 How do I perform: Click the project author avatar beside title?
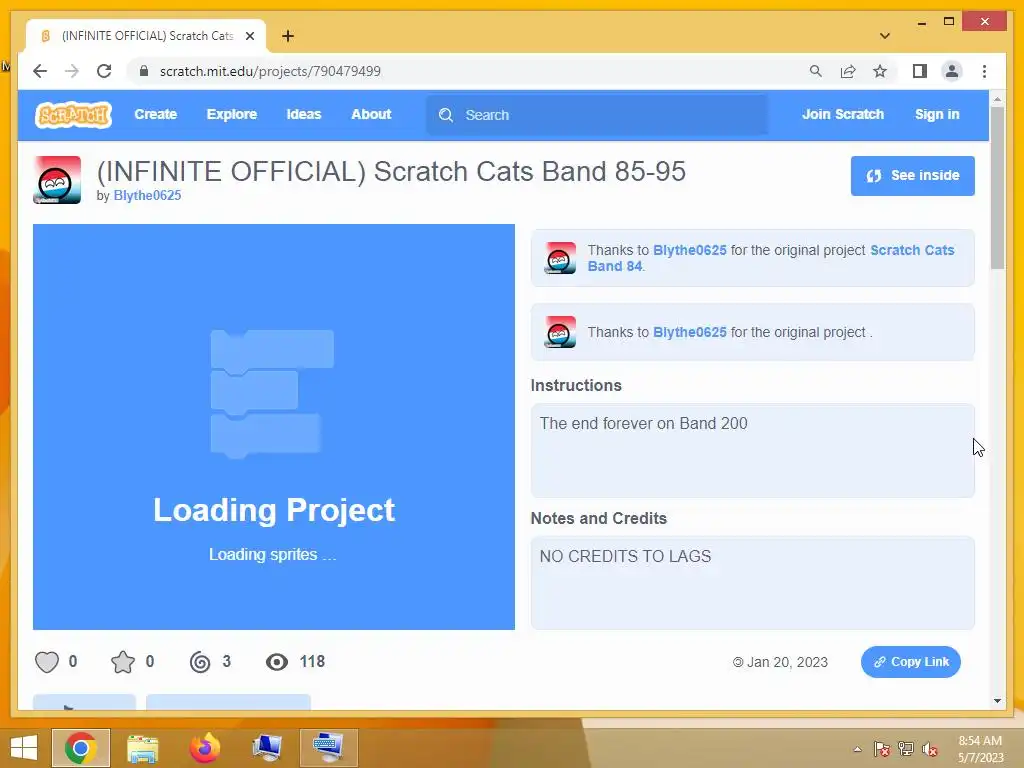[57, 180]
